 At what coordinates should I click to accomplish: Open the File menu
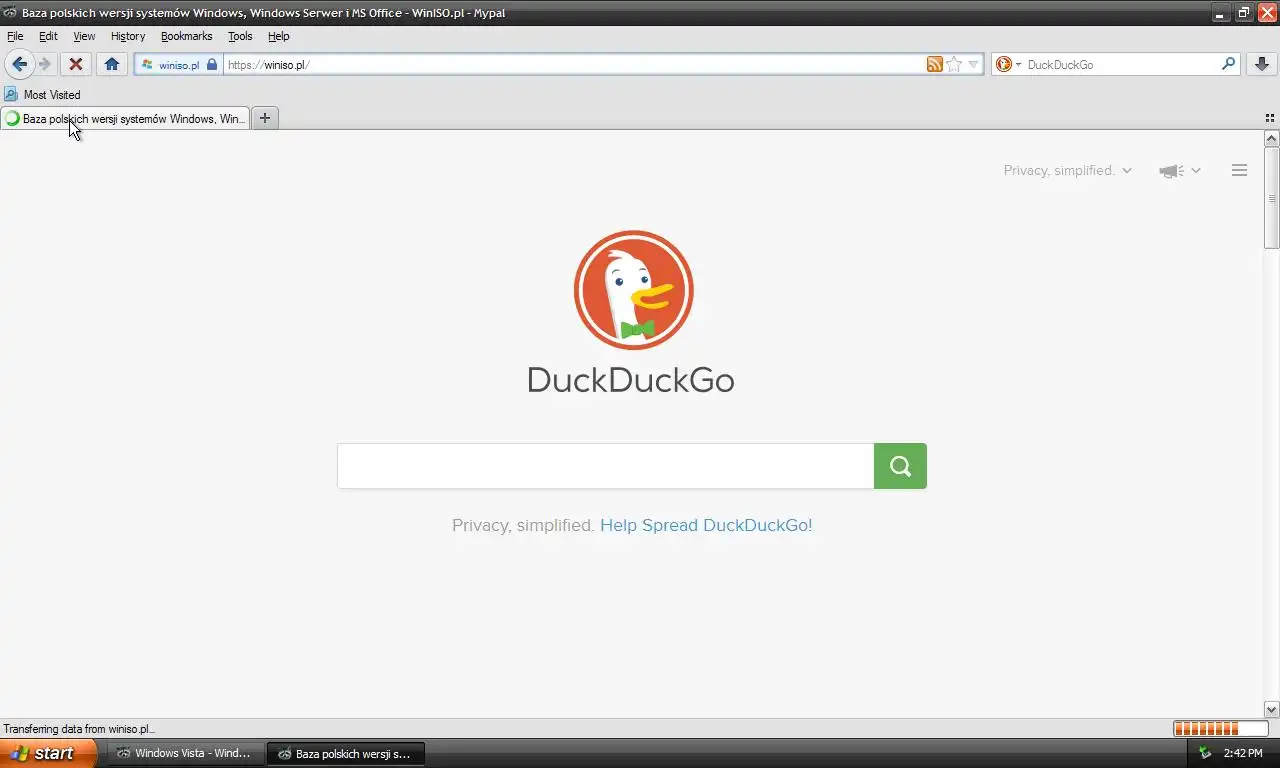point(15,36)
